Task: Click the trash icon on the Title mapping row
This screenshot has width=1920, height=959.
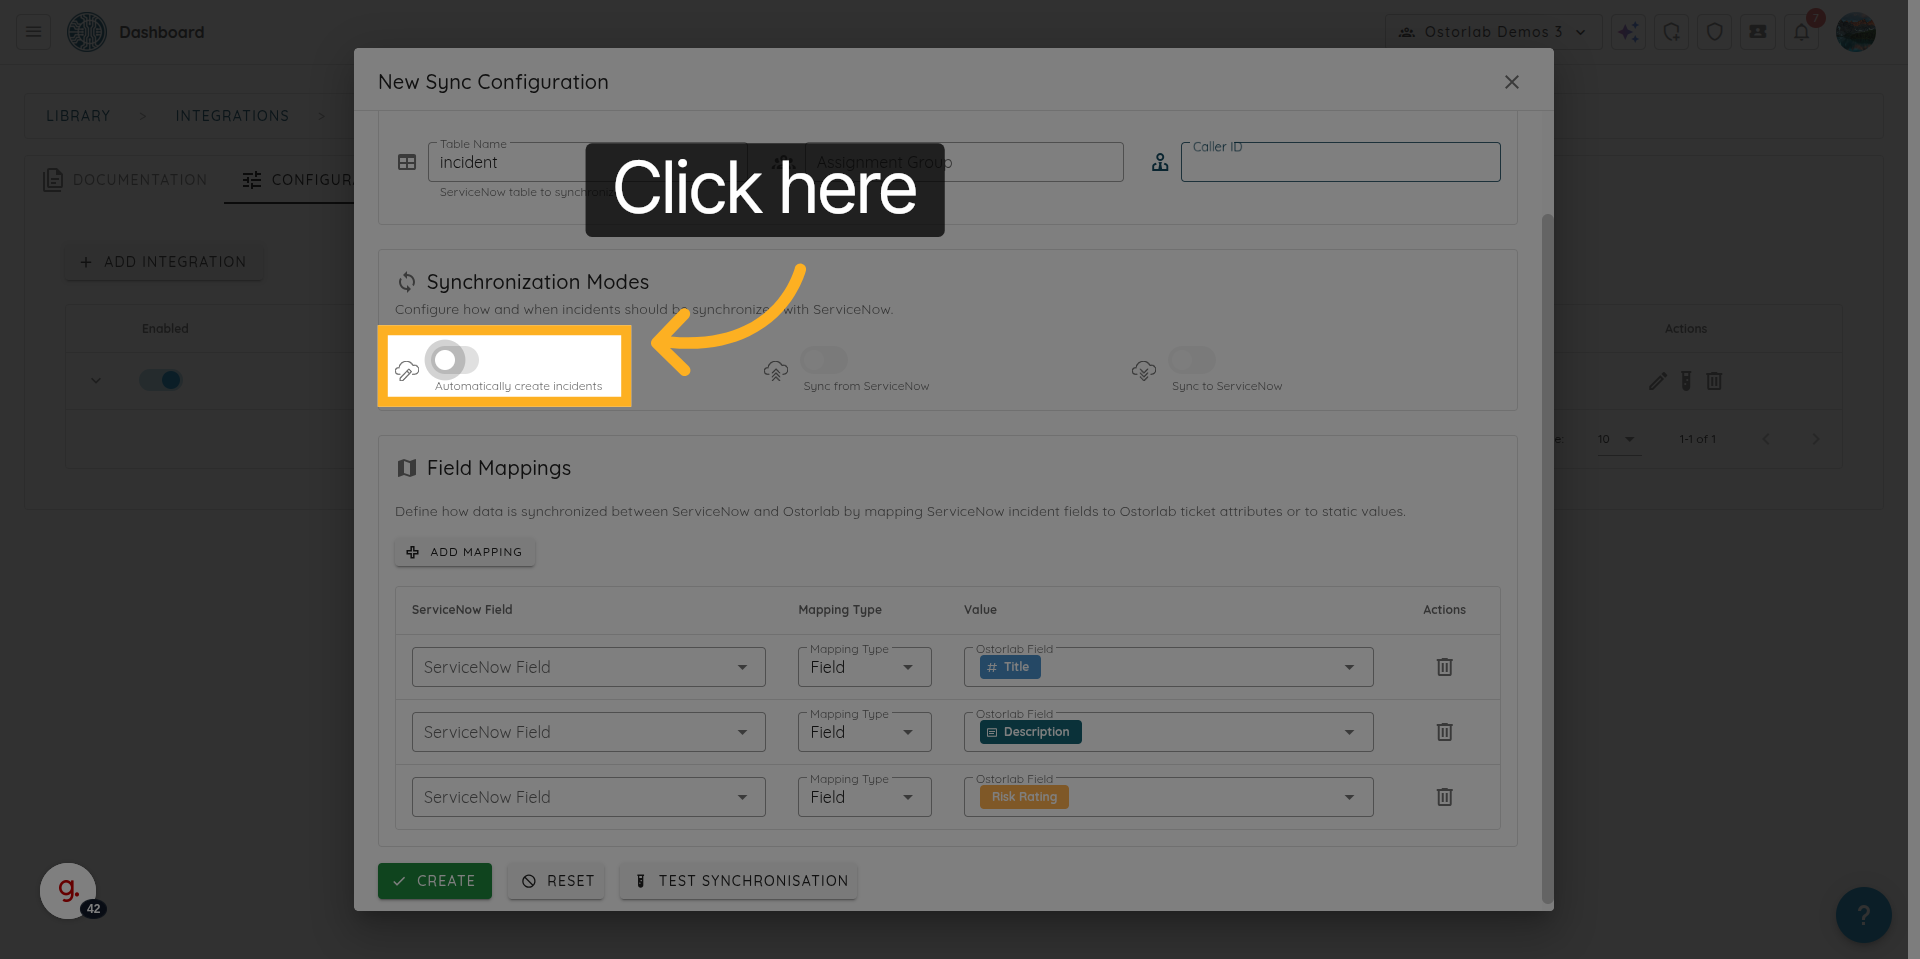Action: [1444, 667]
